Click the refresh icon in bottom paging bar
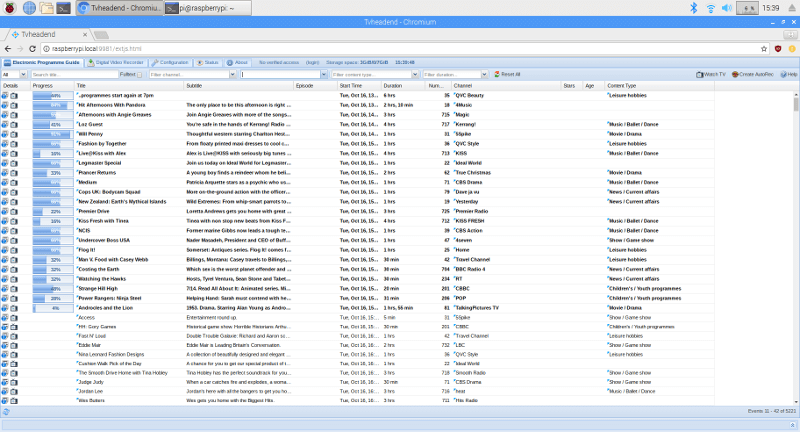800x432 pixels. (x=6, y=411)
